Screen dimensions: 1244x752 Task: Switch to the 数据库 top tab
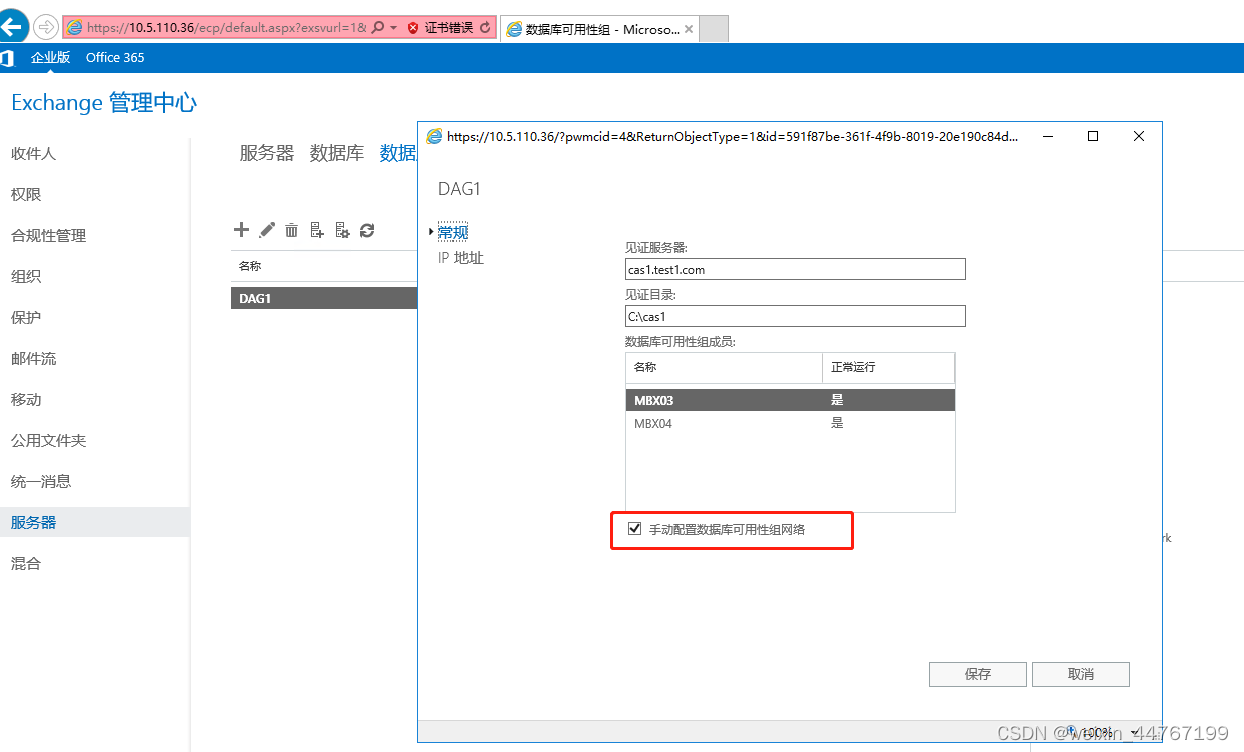tap(337, 153)
